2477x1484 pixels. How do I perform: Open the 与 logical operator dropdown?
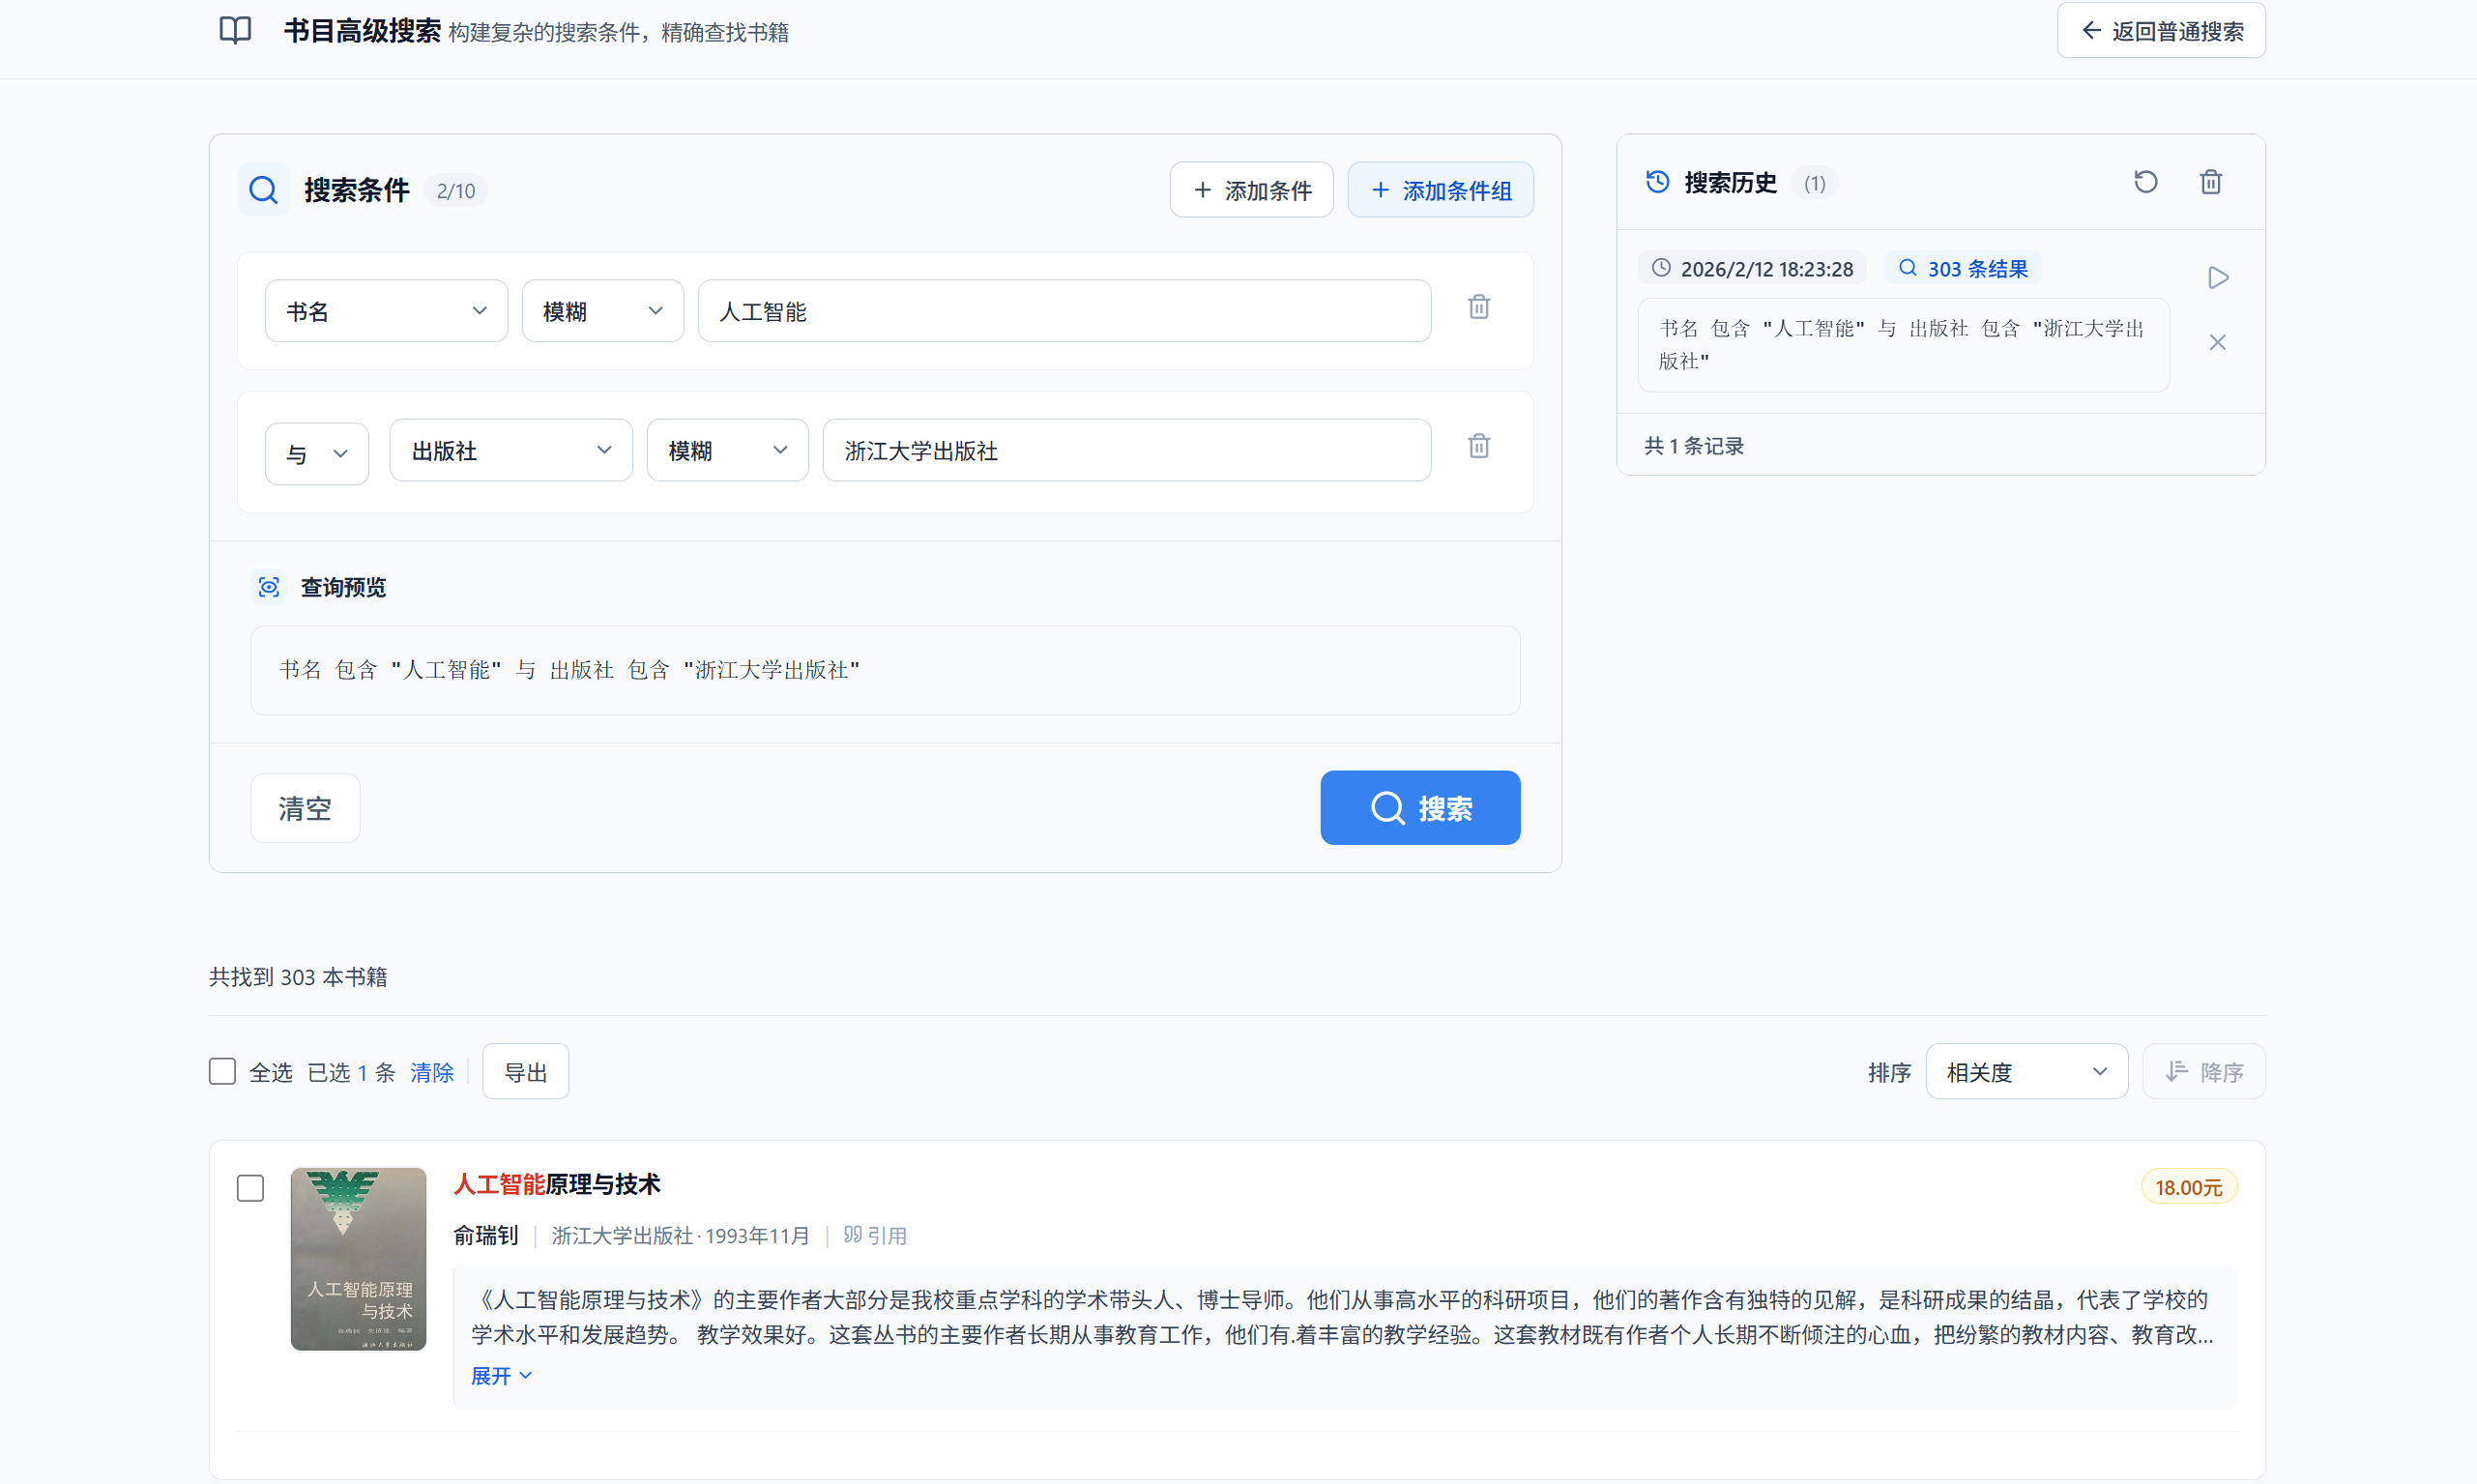click(x=316, y=452)
